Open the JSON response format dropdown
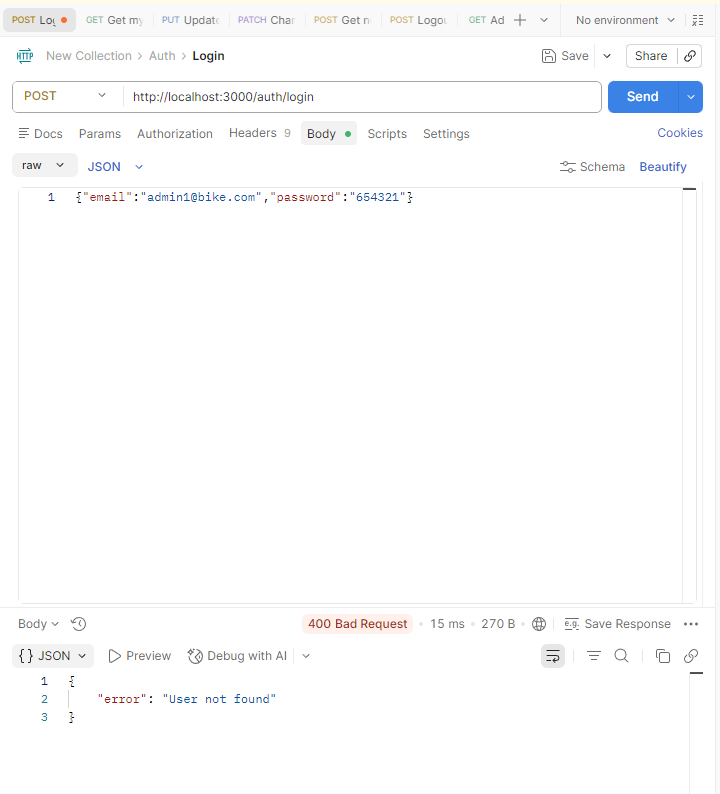The width and height of the screenshot is (720, 794). pyautogui.click(x=54, y=656)
